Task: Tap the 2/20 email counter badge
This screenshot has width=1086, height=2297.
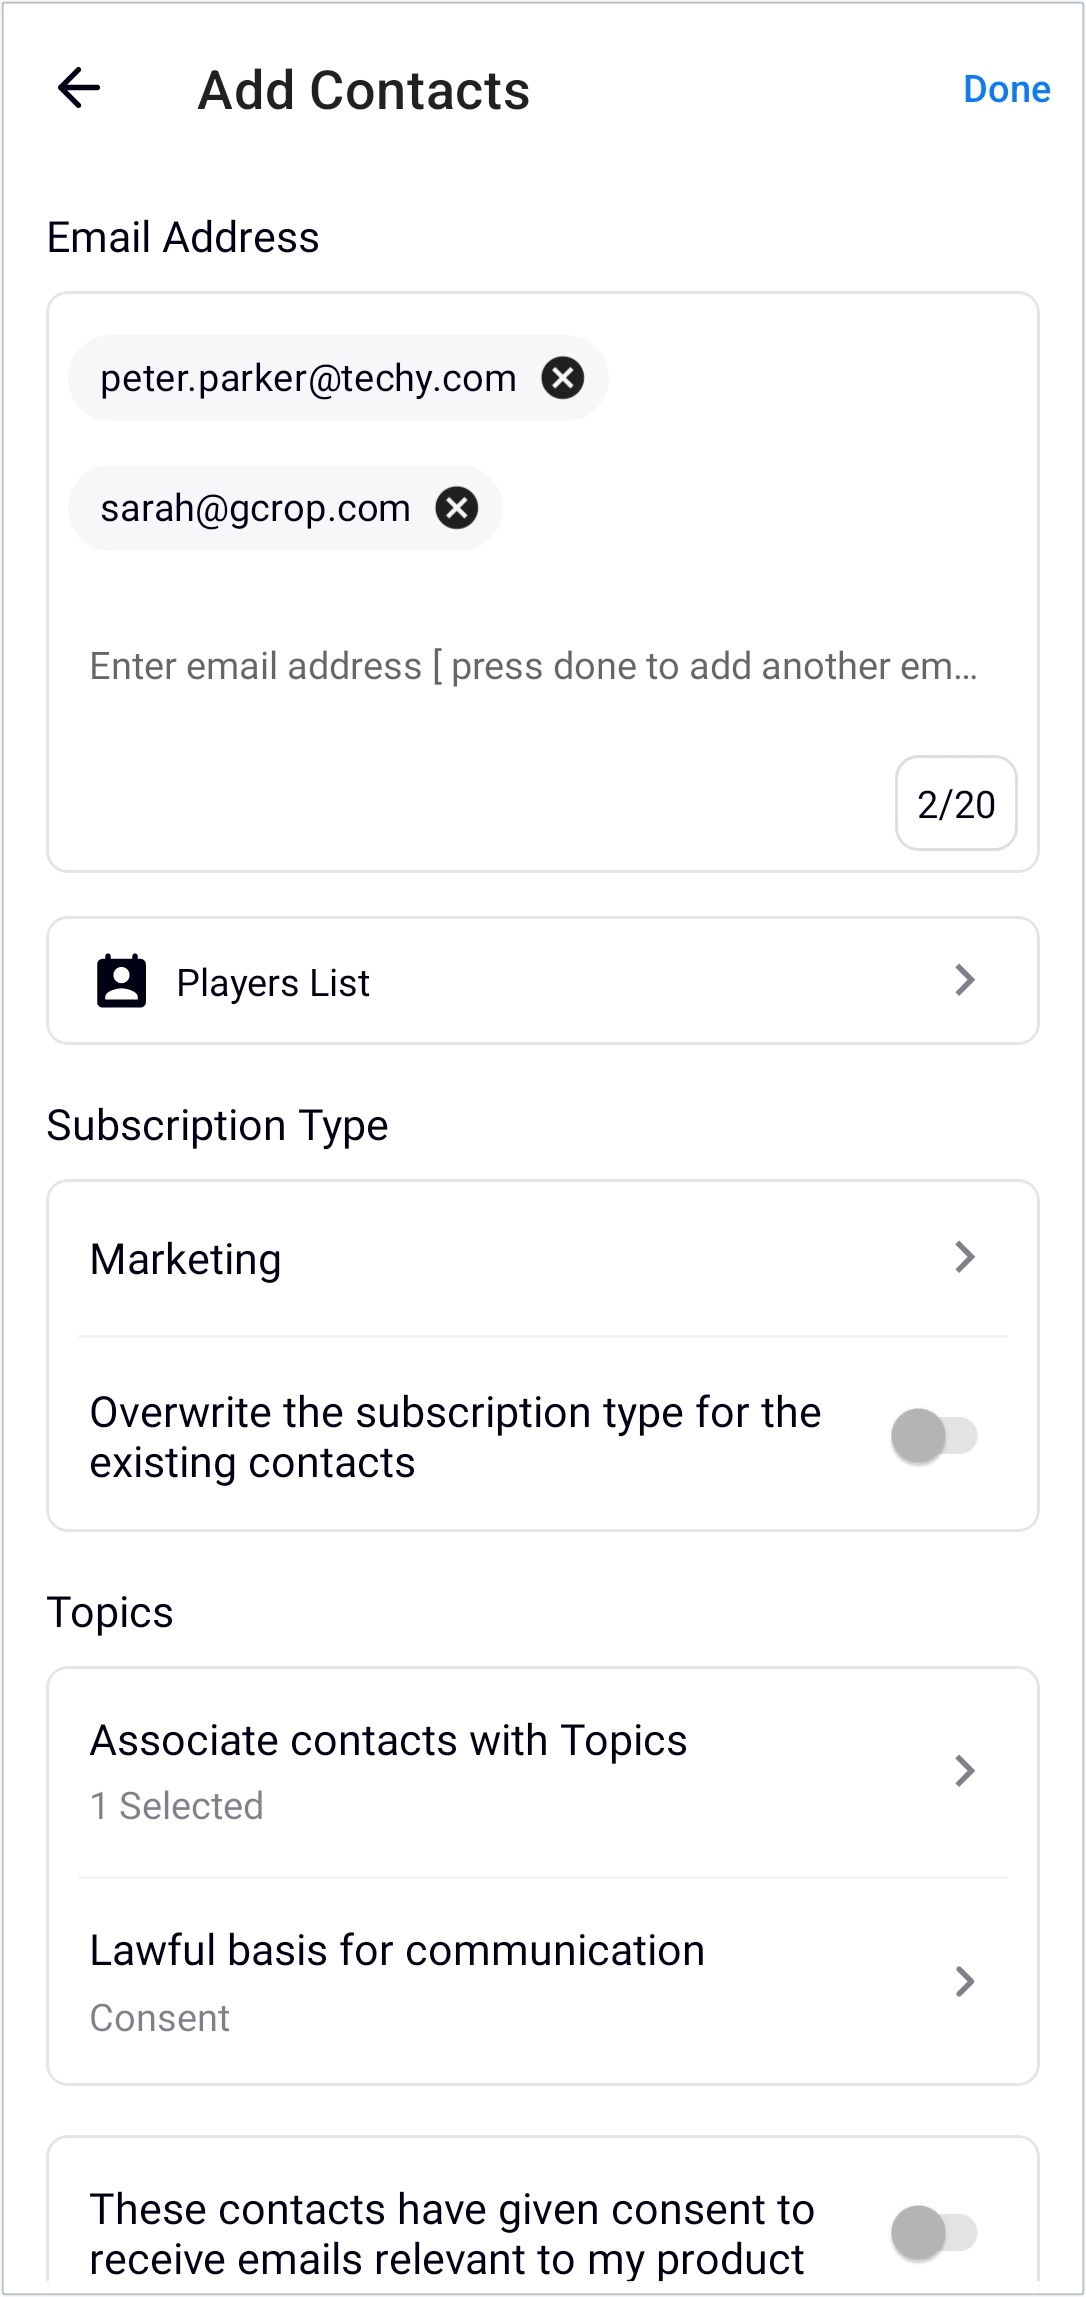Action: point(956,803)
